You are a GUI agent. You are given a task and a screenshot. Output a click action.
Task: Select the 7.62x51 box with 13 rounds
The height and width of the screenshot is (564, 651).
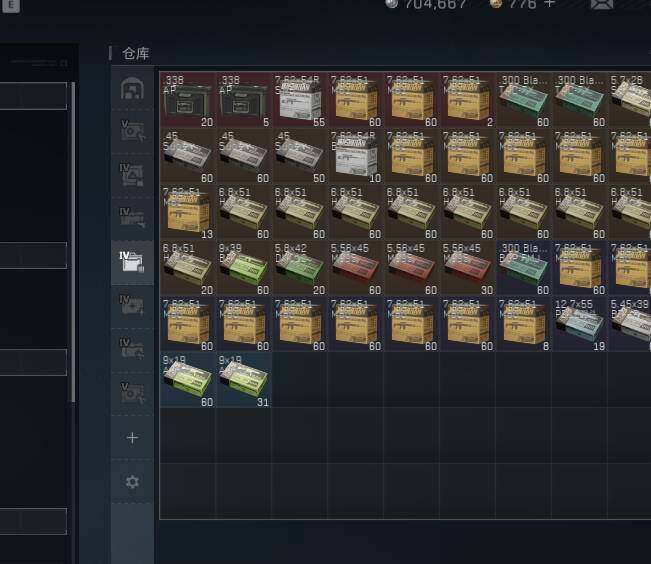(x=188, y=212)
